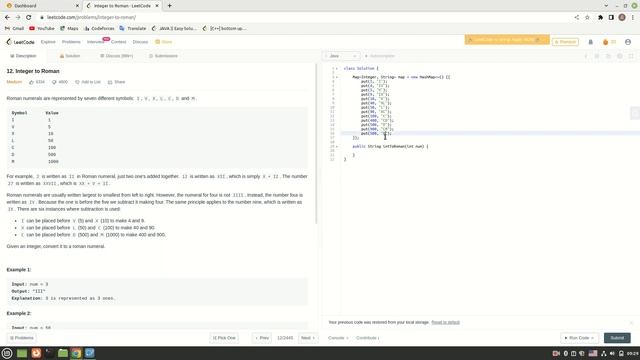
Task: Open the Discuss nav item
Action: point(140,42)
